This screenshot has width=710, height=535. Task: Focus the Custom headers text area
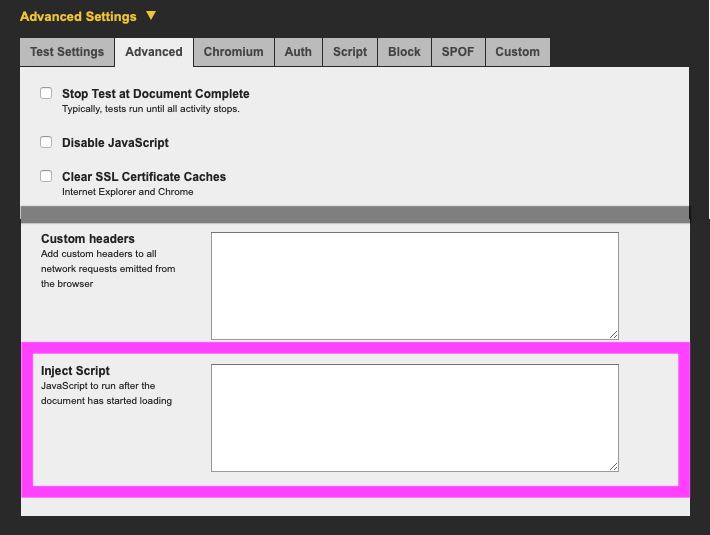(414, 285)
